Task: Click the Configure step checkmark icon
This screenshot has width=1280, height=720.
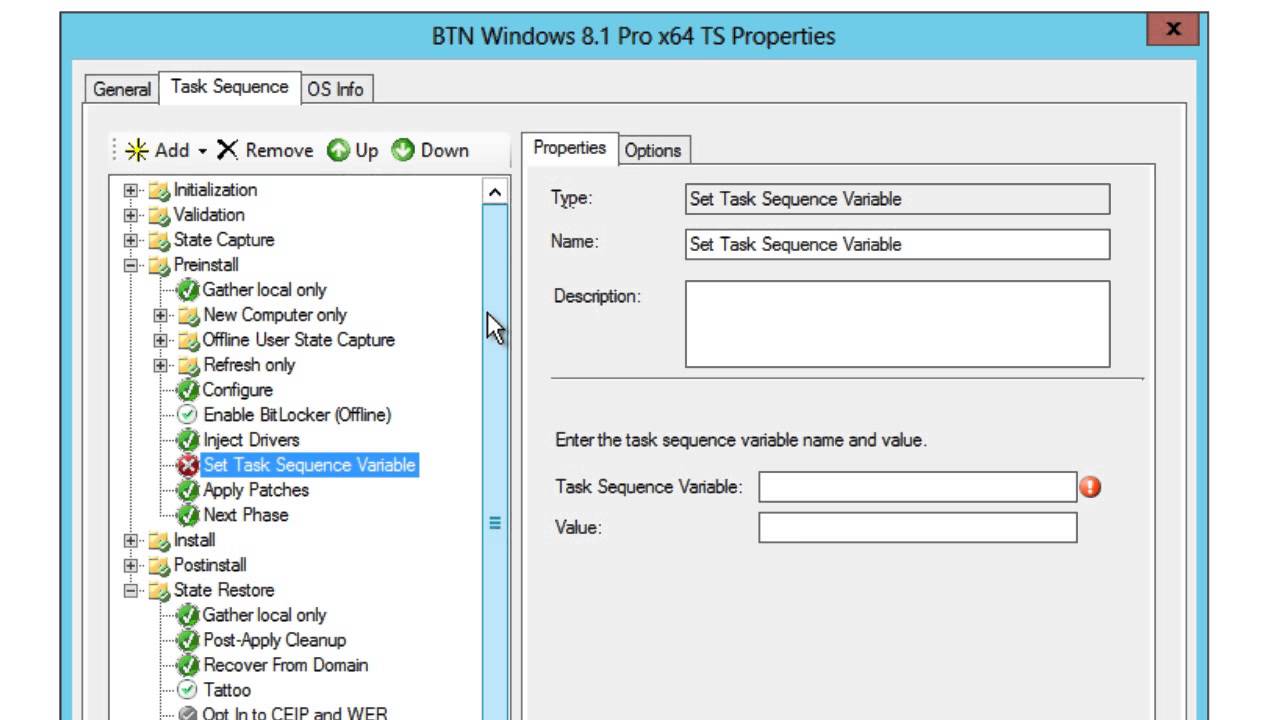Action: (188, 390)
